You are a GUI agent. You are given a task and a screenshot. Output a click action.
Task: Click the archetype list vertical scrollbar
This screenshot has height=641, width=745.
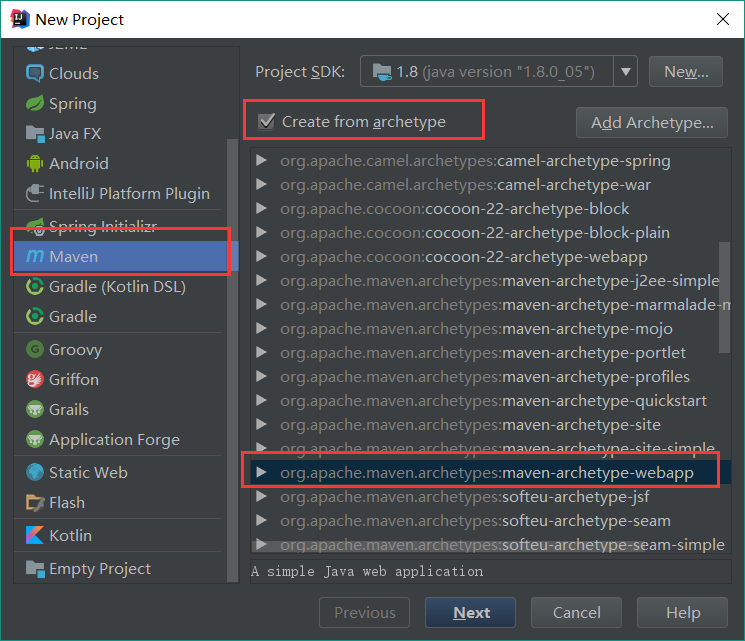[x=724, y=297]
